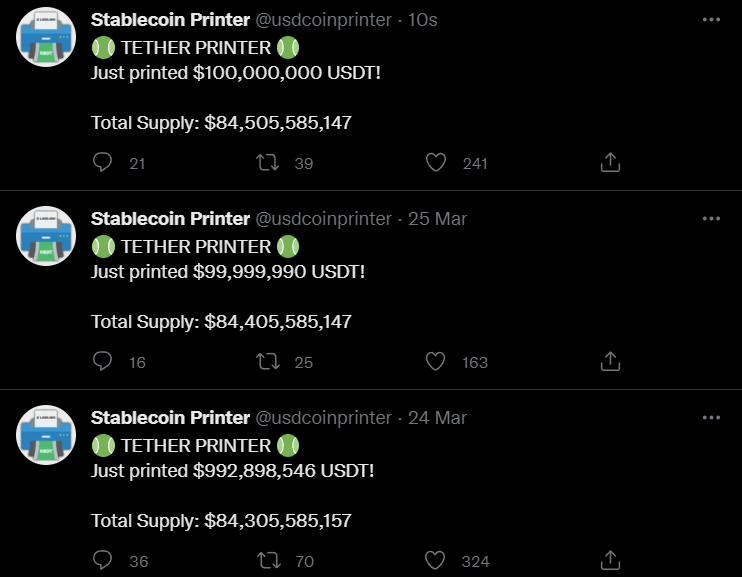Reply to the $992,898,546 USDT tweet
Screen dimensions: 742x577
[x=102, y=560]
